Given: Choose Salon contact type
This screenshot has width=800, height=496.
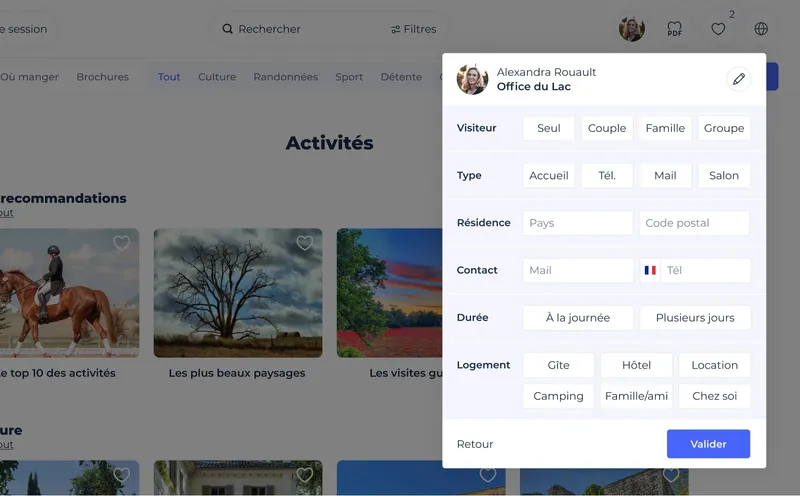Looking at the screenshot, I should (x=724, y=176).
